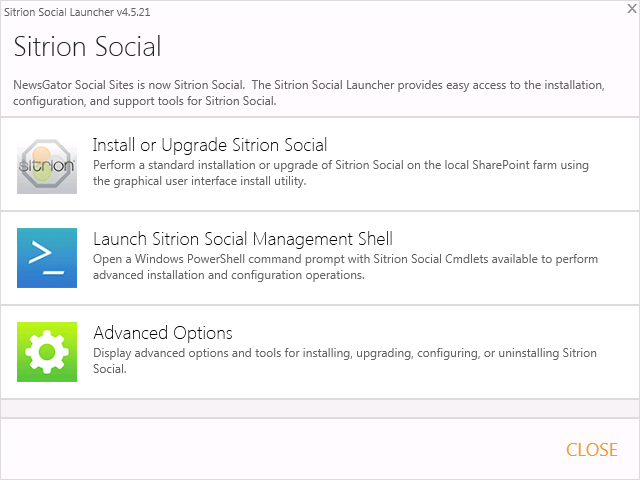Click the blank footer area left of CLOSE
640x480 pixels.
(280, 450)
